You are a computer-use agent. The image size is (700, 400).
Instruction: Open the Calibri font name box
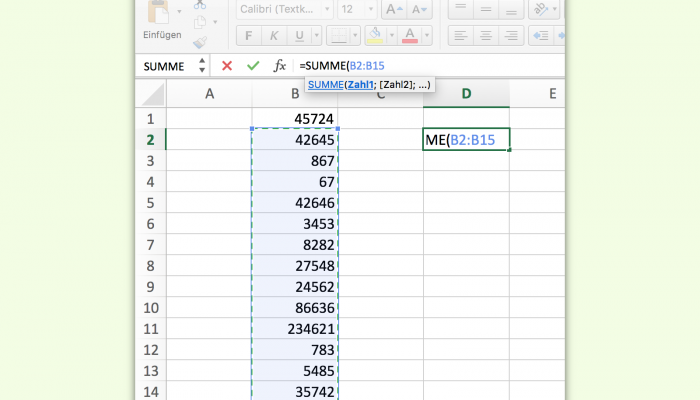tap(284, 9)
